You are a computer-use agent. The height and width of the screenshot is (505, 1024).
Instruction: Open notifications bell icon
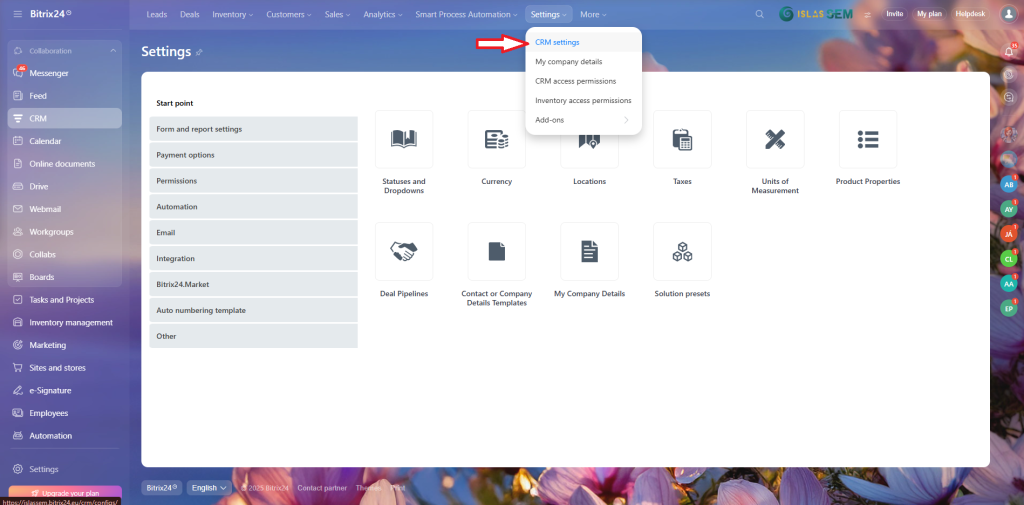tap(1008, 51)
